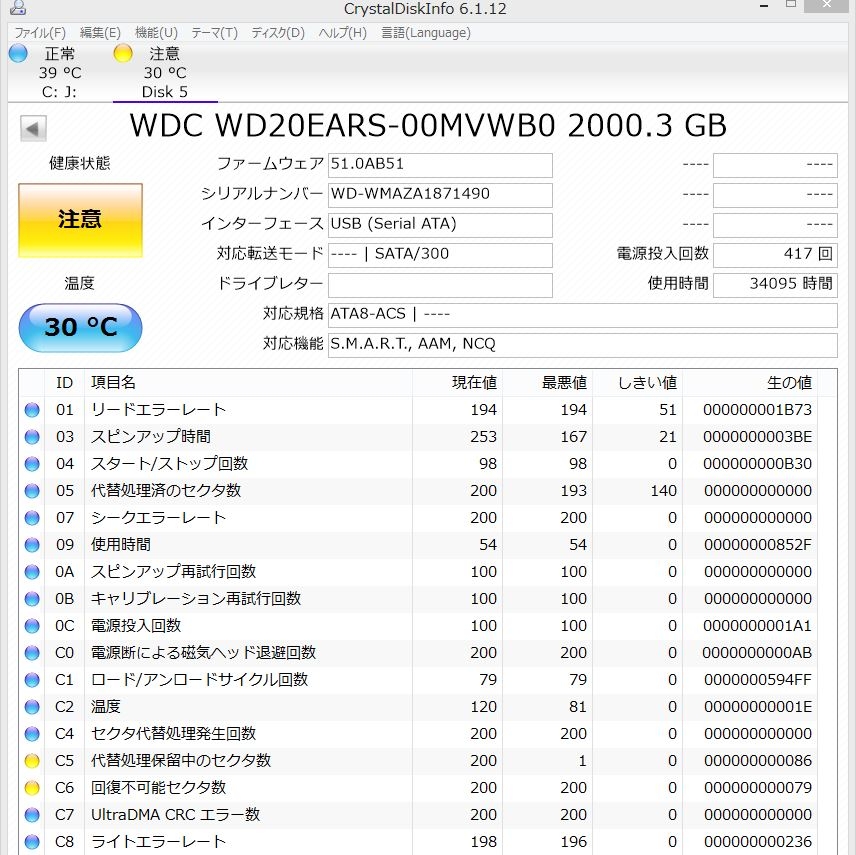Click the interface field USB (Serial ATA)
Viewport: 856px width, 855px height.
[440, 225]
